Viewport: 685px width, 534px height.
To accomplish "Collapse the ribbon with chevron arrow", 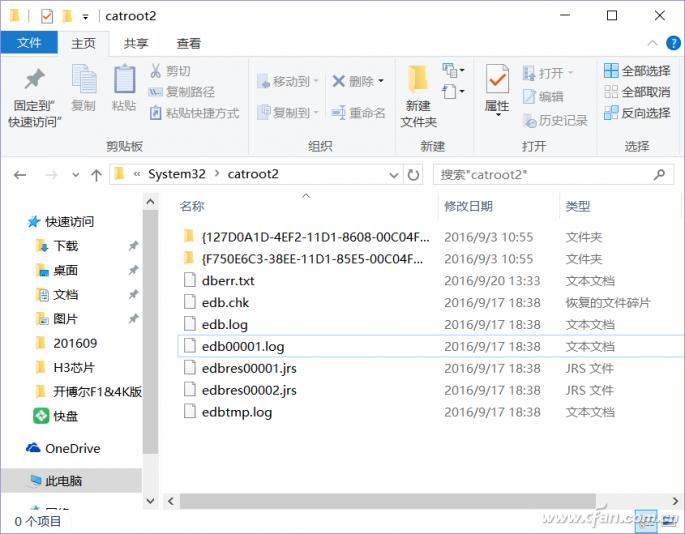I will point(652,43).
